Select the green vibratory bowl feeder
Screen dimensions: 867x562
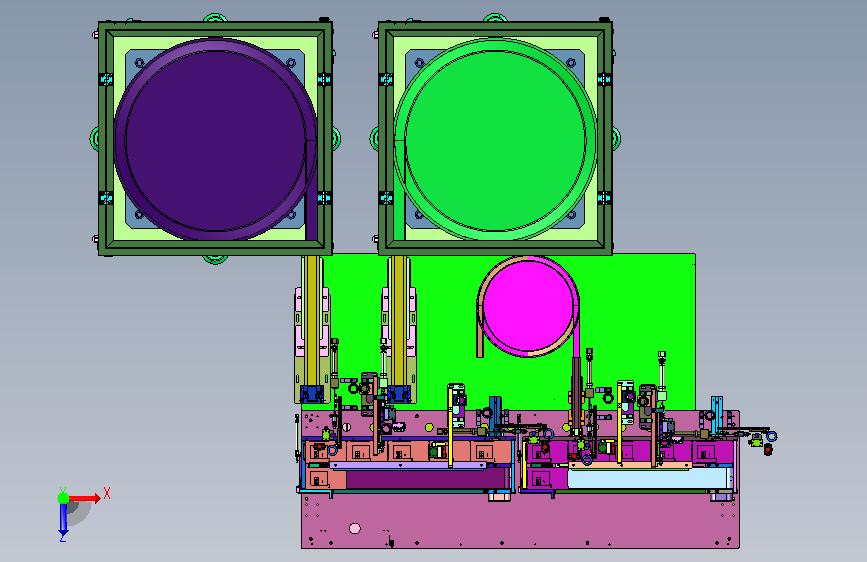pos(495,139)
